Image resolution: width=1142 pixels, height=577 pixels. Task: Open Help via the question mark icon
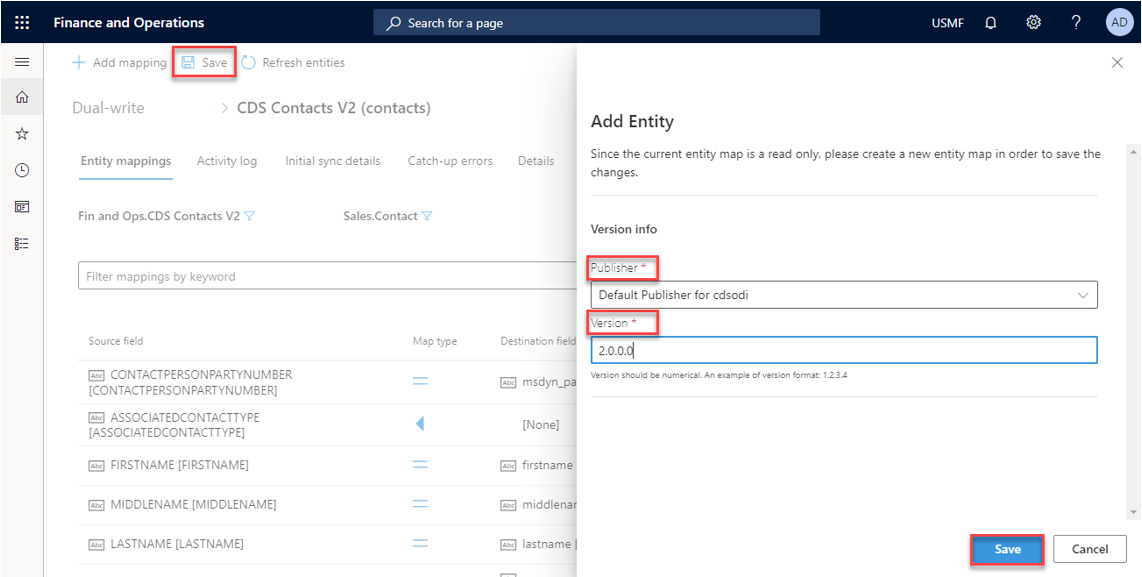pos(1075,21)
